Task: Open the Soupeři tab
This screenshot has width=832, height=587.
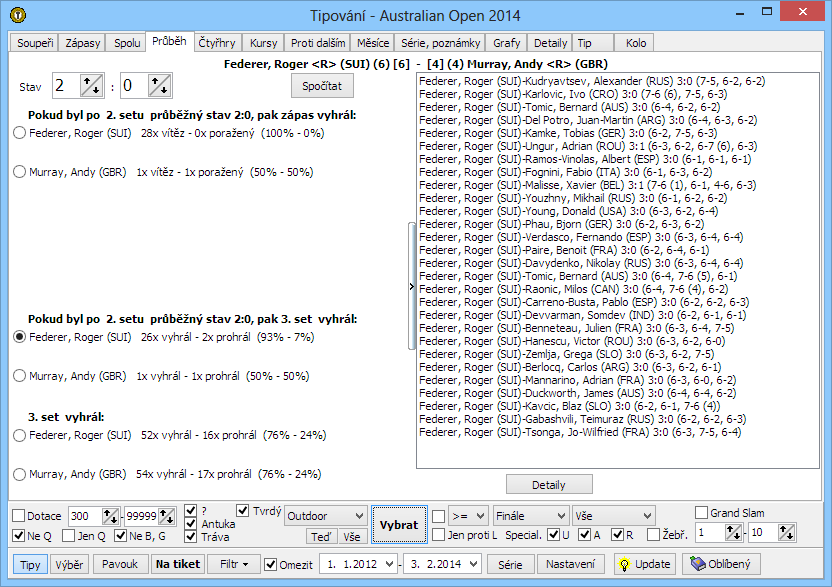Action: point(35,43)
